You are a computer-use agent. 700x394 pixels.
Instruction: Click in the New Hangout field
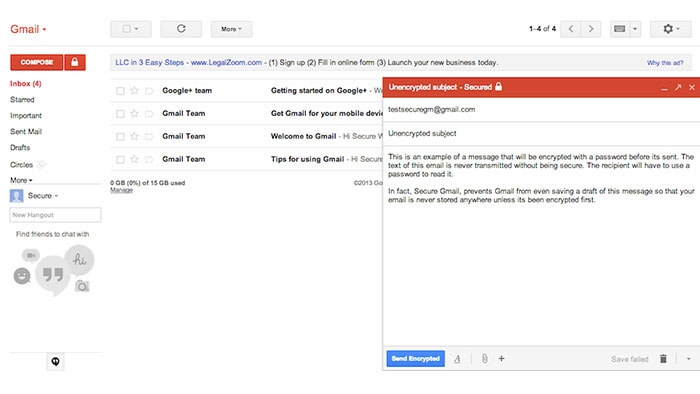[x=55, y=215]
